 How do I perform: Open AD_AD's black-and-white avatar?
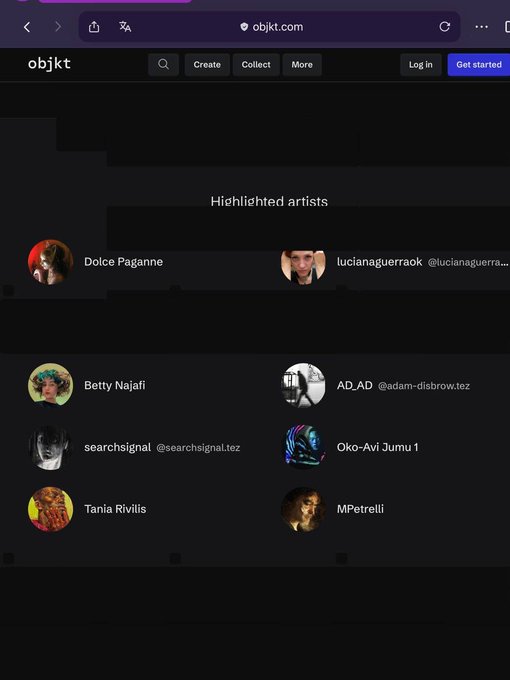(x=303, y=385)
